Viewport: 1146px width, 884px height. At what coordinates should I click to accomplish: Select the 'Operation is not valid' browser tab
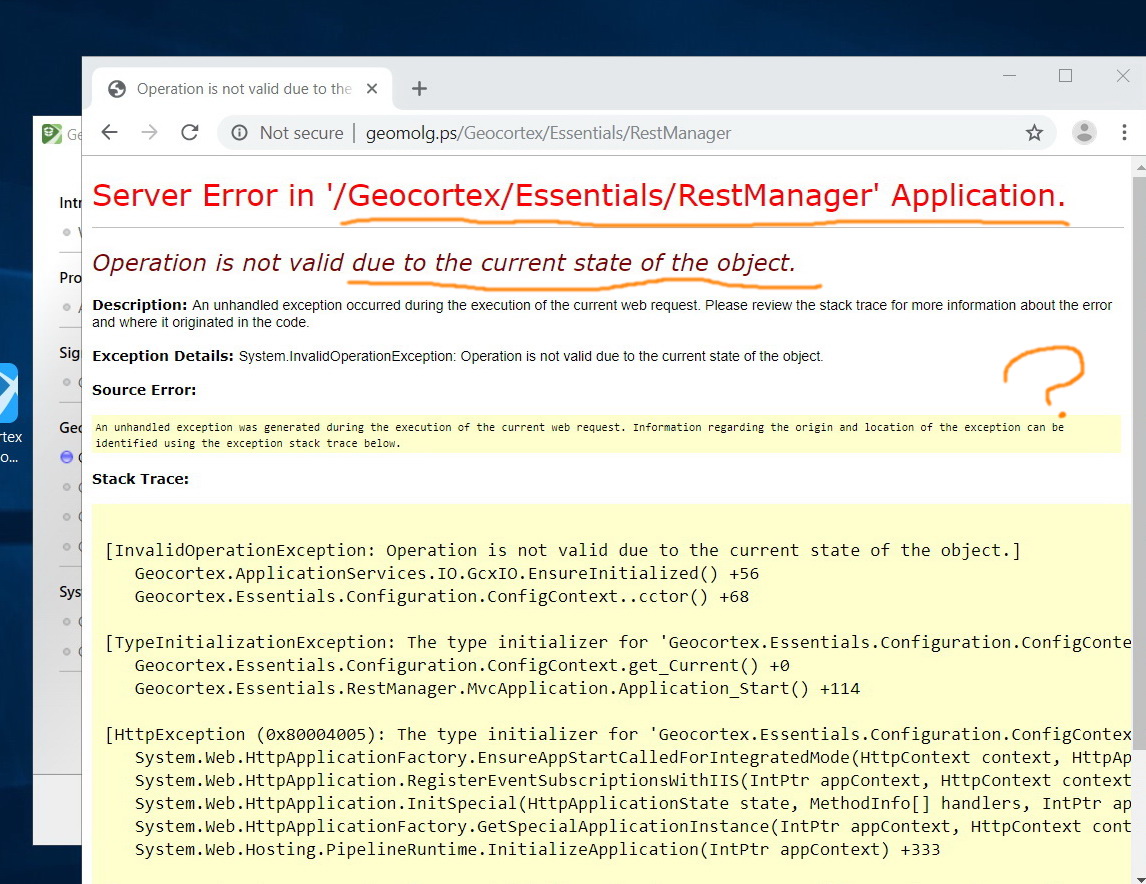[243, 88]
